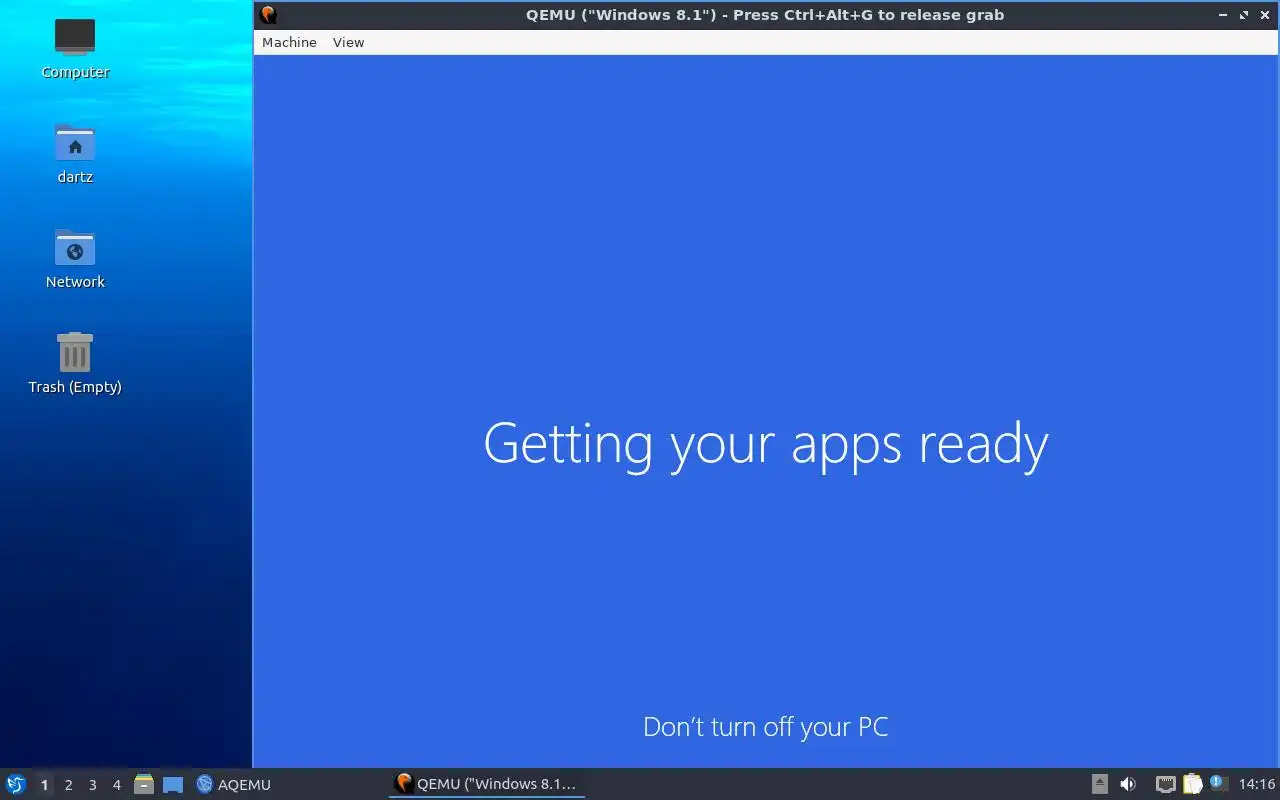Switch to workspace 4 in pager

(x=116, y=785)
